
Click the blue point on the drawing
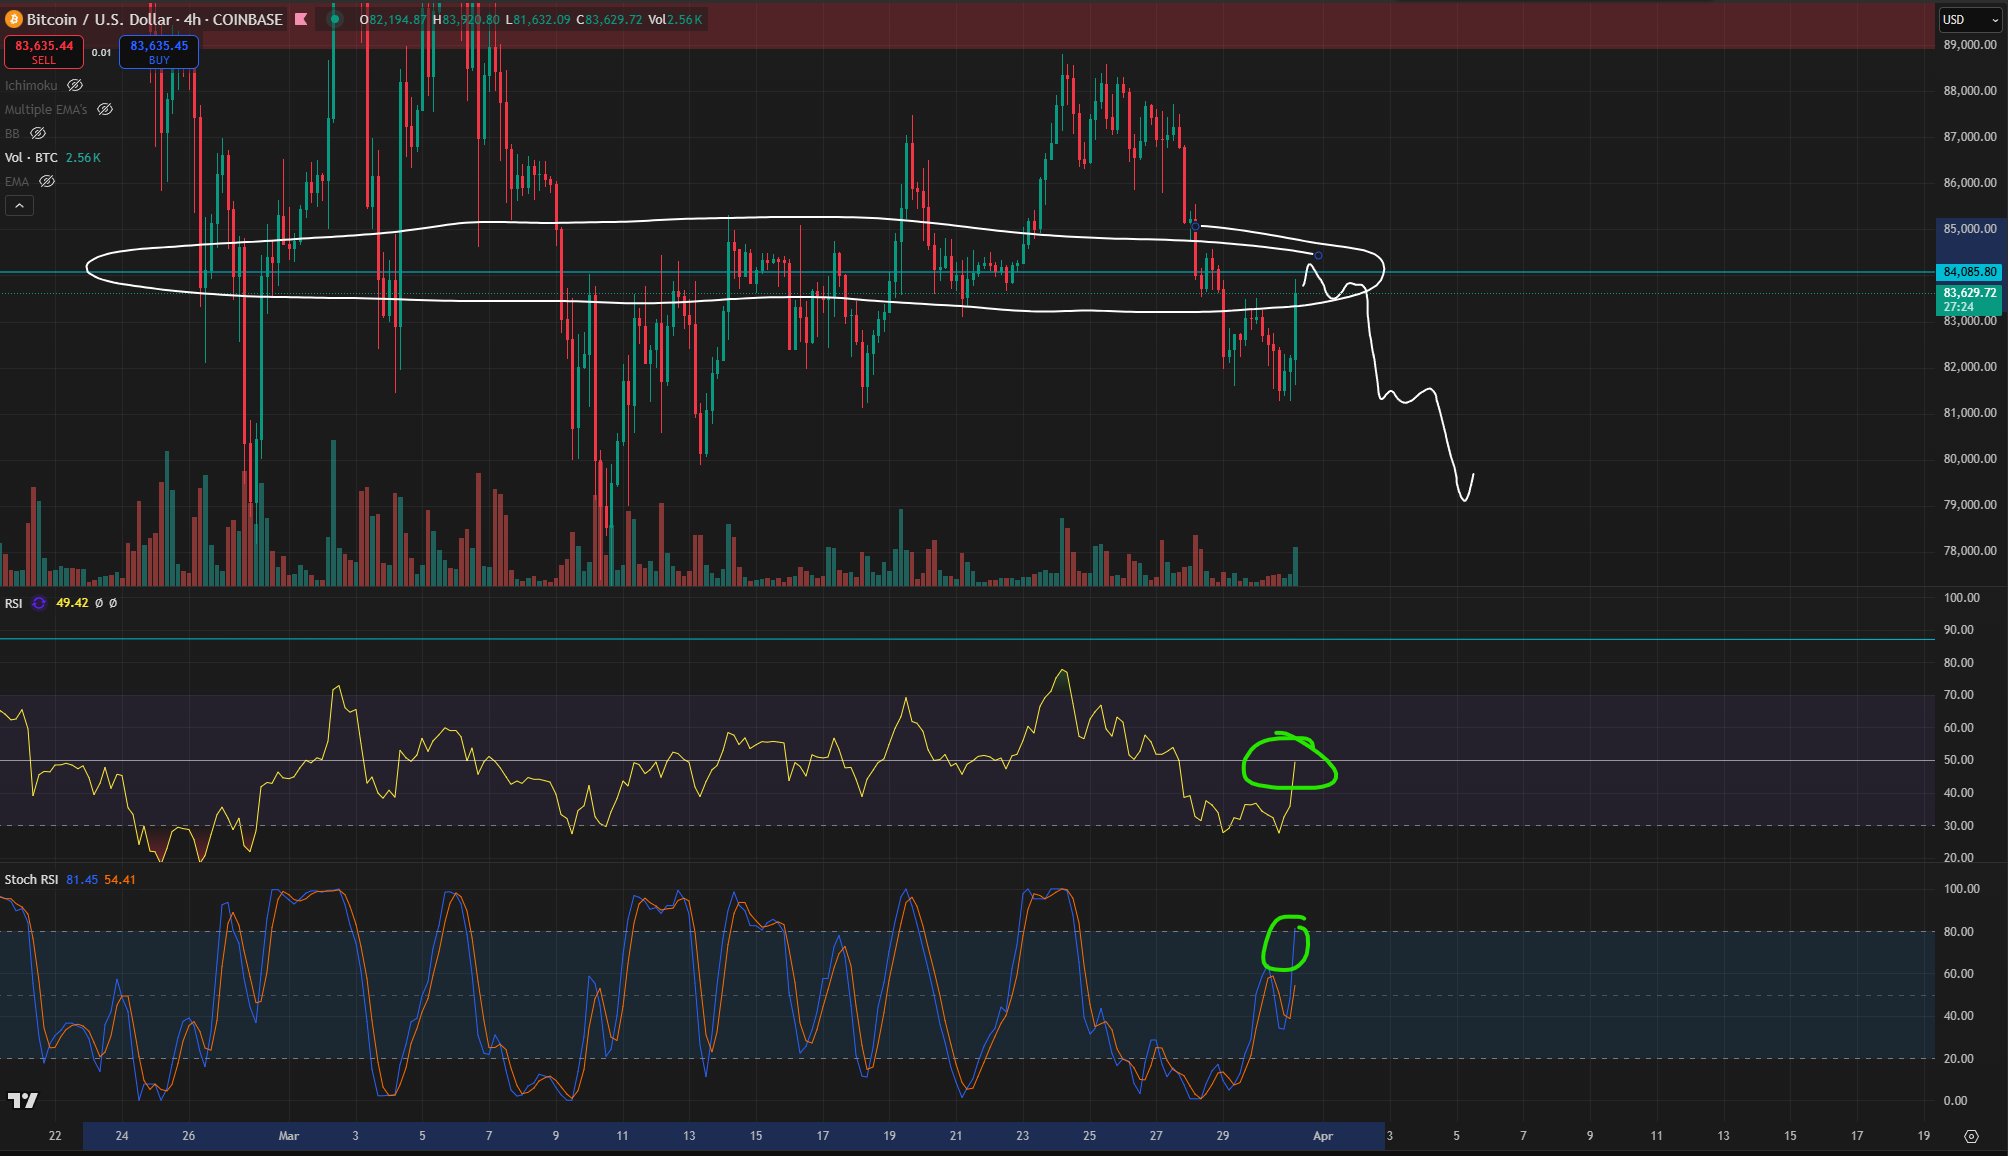pyautogui.click(x=1318, y=256)
